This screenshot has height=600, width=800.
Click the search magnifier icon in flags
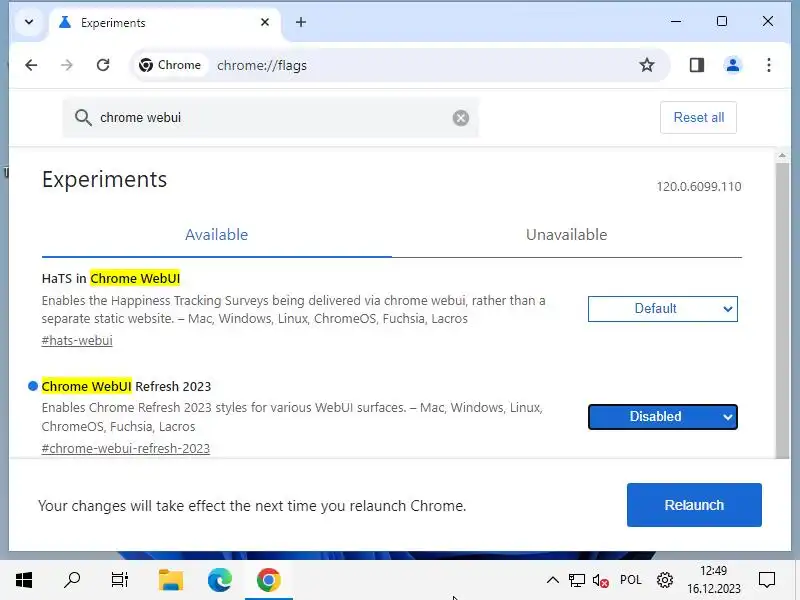click(83, 118)
